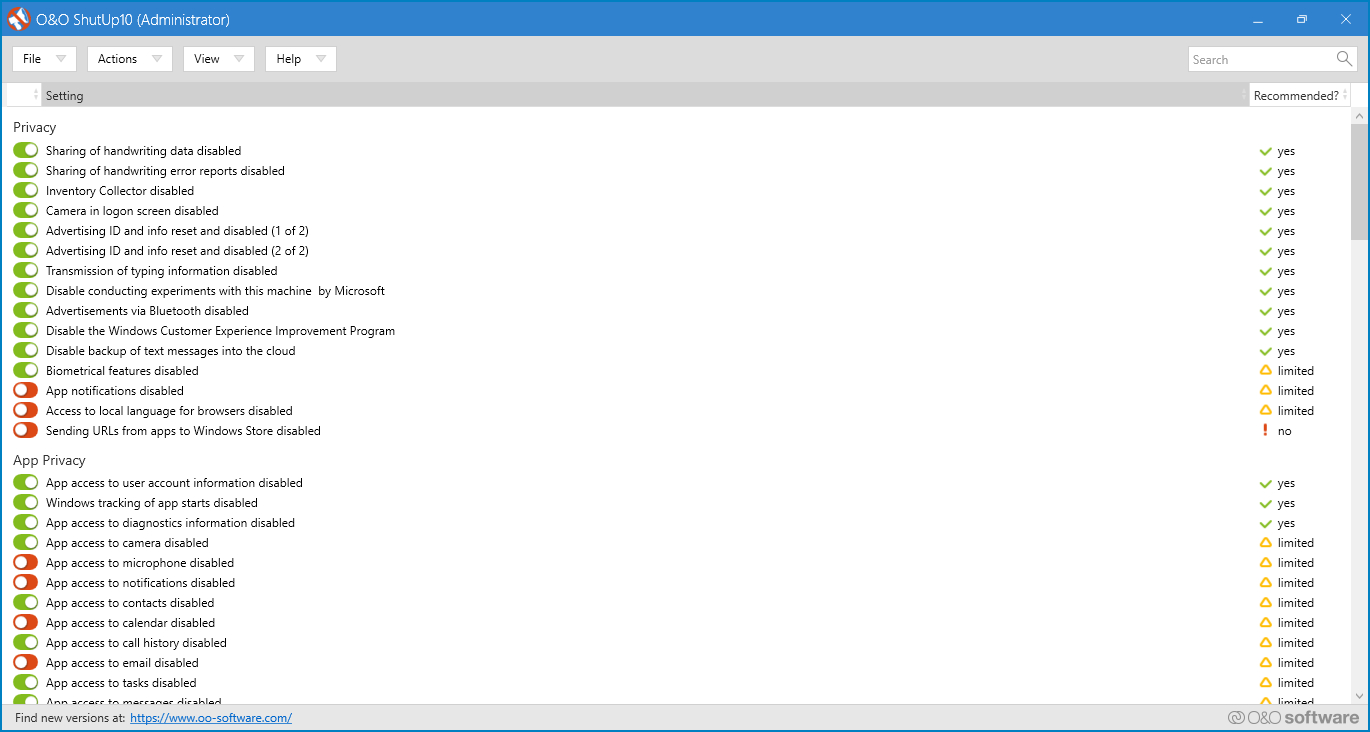Screen dimensions: 1370x732
Task: Toggle Disable the Windows Customer Experience Improvement Program
Action: (x=26, y=331)
